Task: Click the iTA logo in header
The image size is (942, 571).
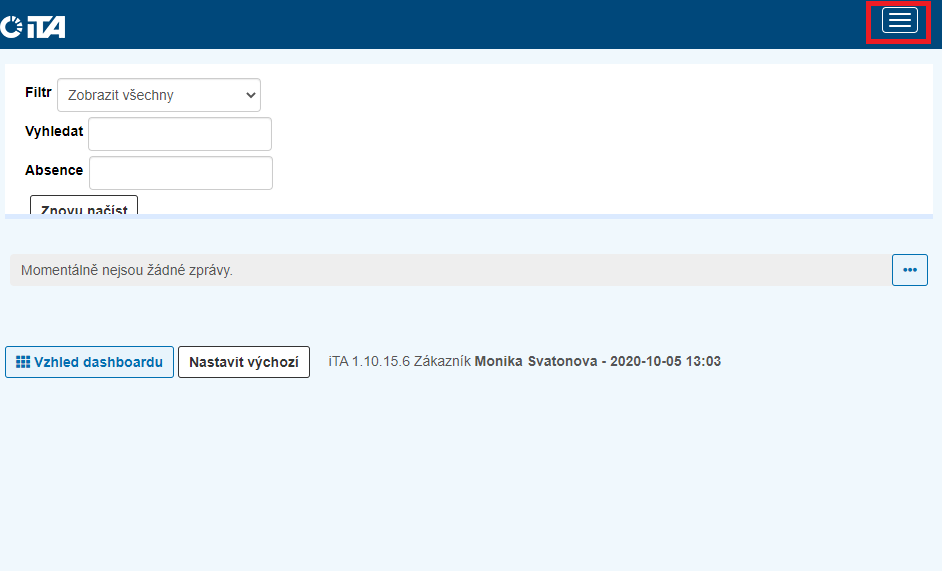Action: 33,27
